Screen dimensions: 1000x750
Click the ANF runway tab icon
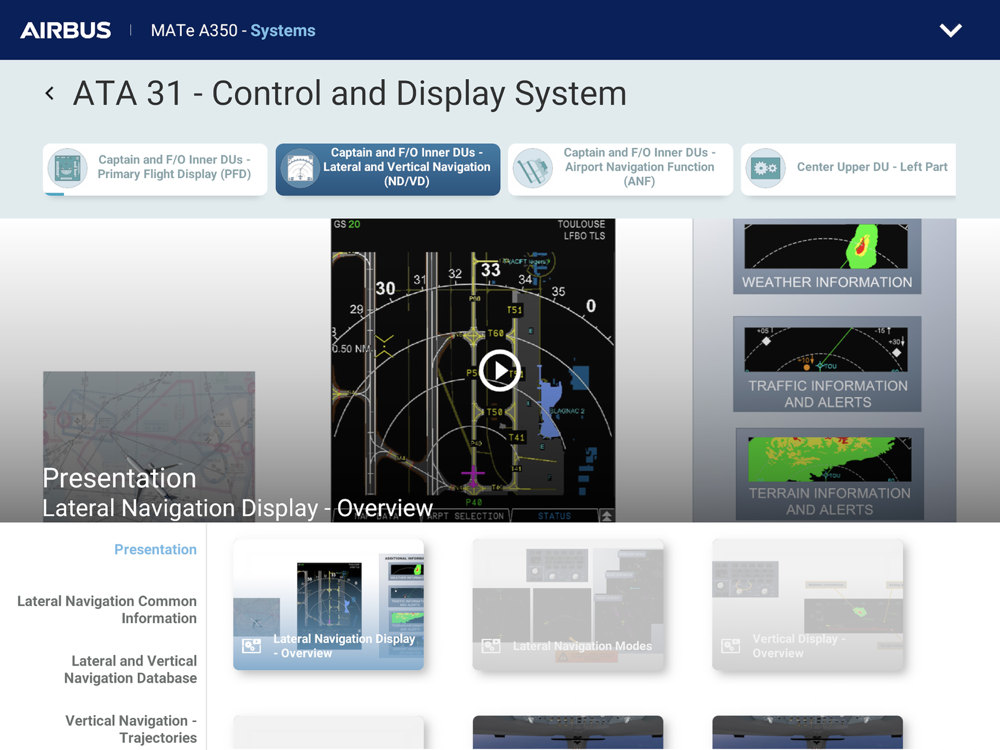[533, 168]
